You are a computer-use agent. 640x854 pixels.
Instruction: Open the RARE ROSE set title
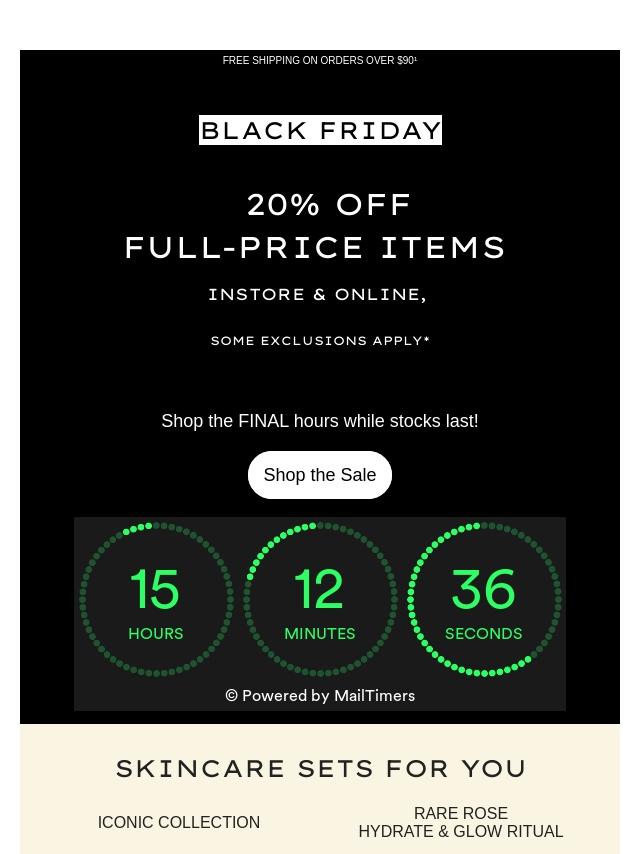tap(461, 813)
